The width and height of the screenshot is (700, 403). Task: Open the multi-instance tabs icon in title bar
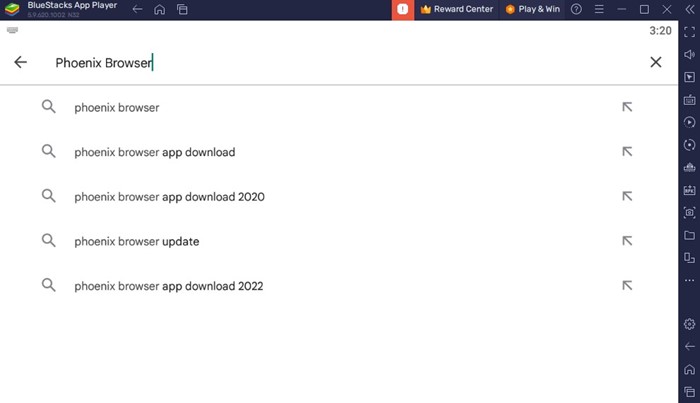(x=182, y=9)
